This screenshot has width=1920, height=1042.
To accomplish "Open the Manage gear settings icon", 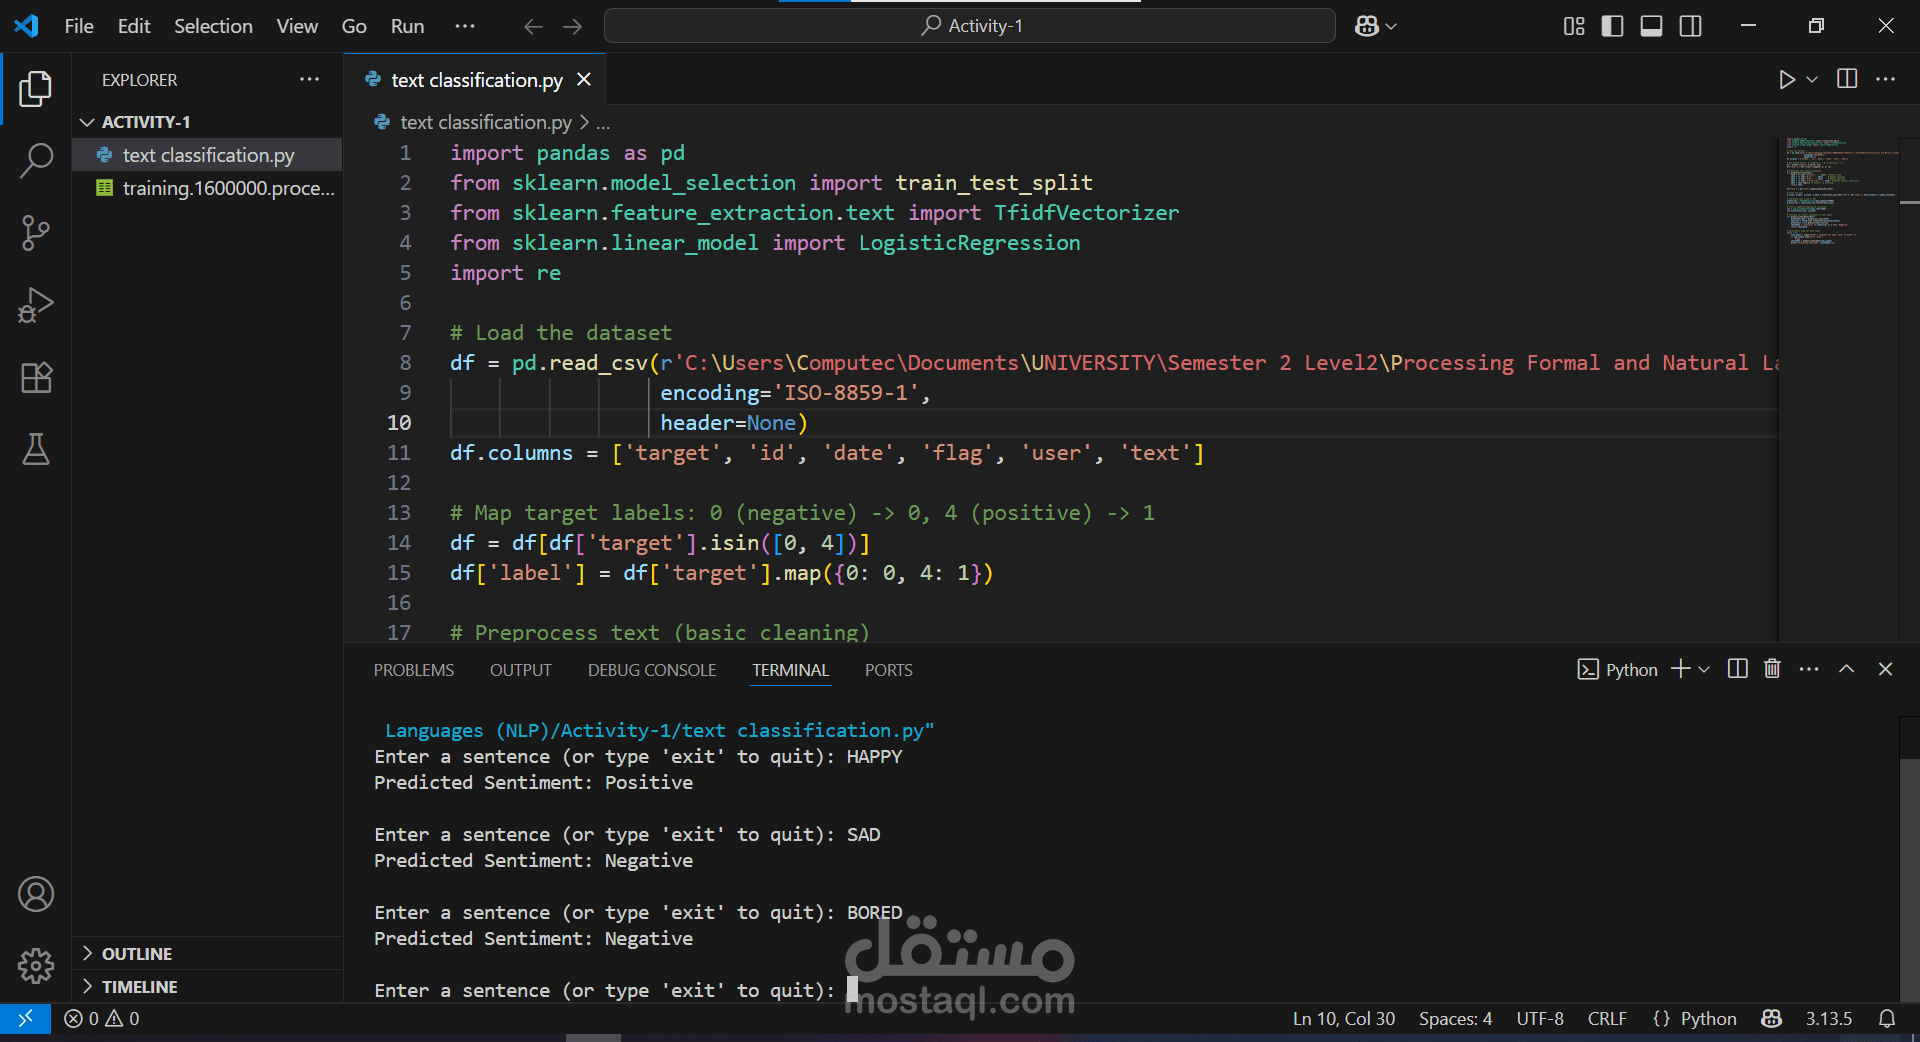I will coord(36,966).
